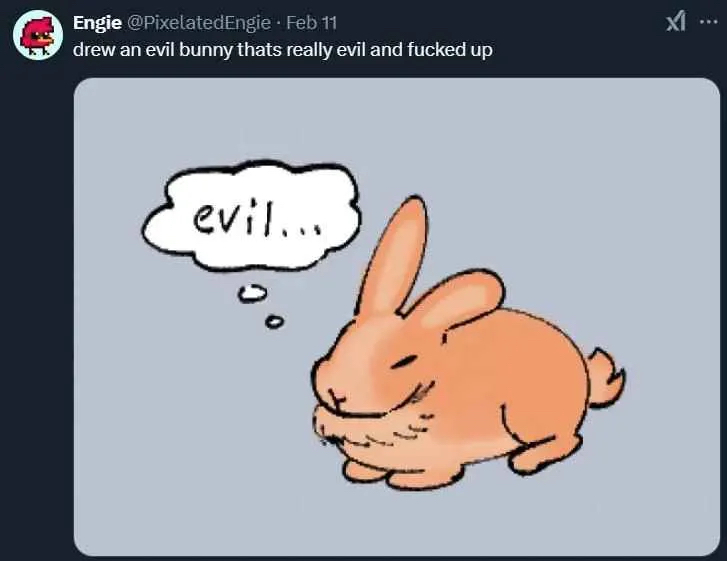Open Engie's red pixel bird avatar
Image resolution: width=727 pixels, height=561 pixels.
[38, 35]
